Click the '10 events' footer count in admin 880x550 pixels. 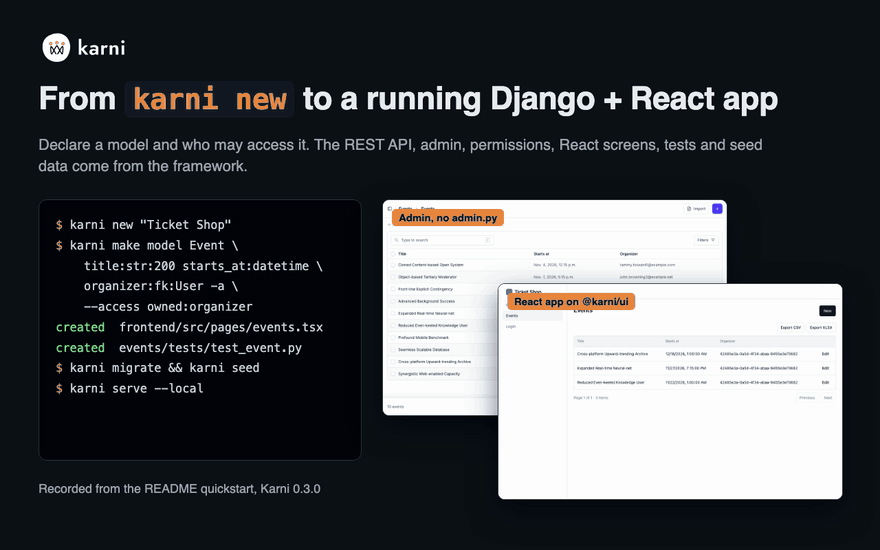click(395, 407)
